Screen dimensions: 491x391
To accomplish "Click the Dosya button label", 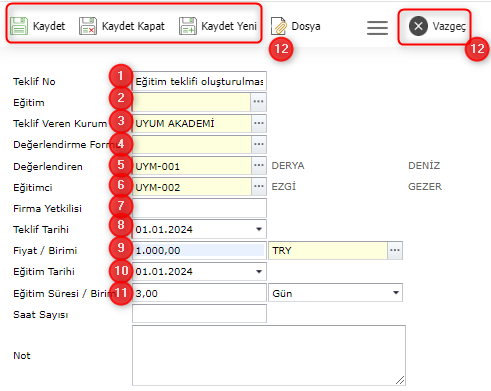I will 306,26.
